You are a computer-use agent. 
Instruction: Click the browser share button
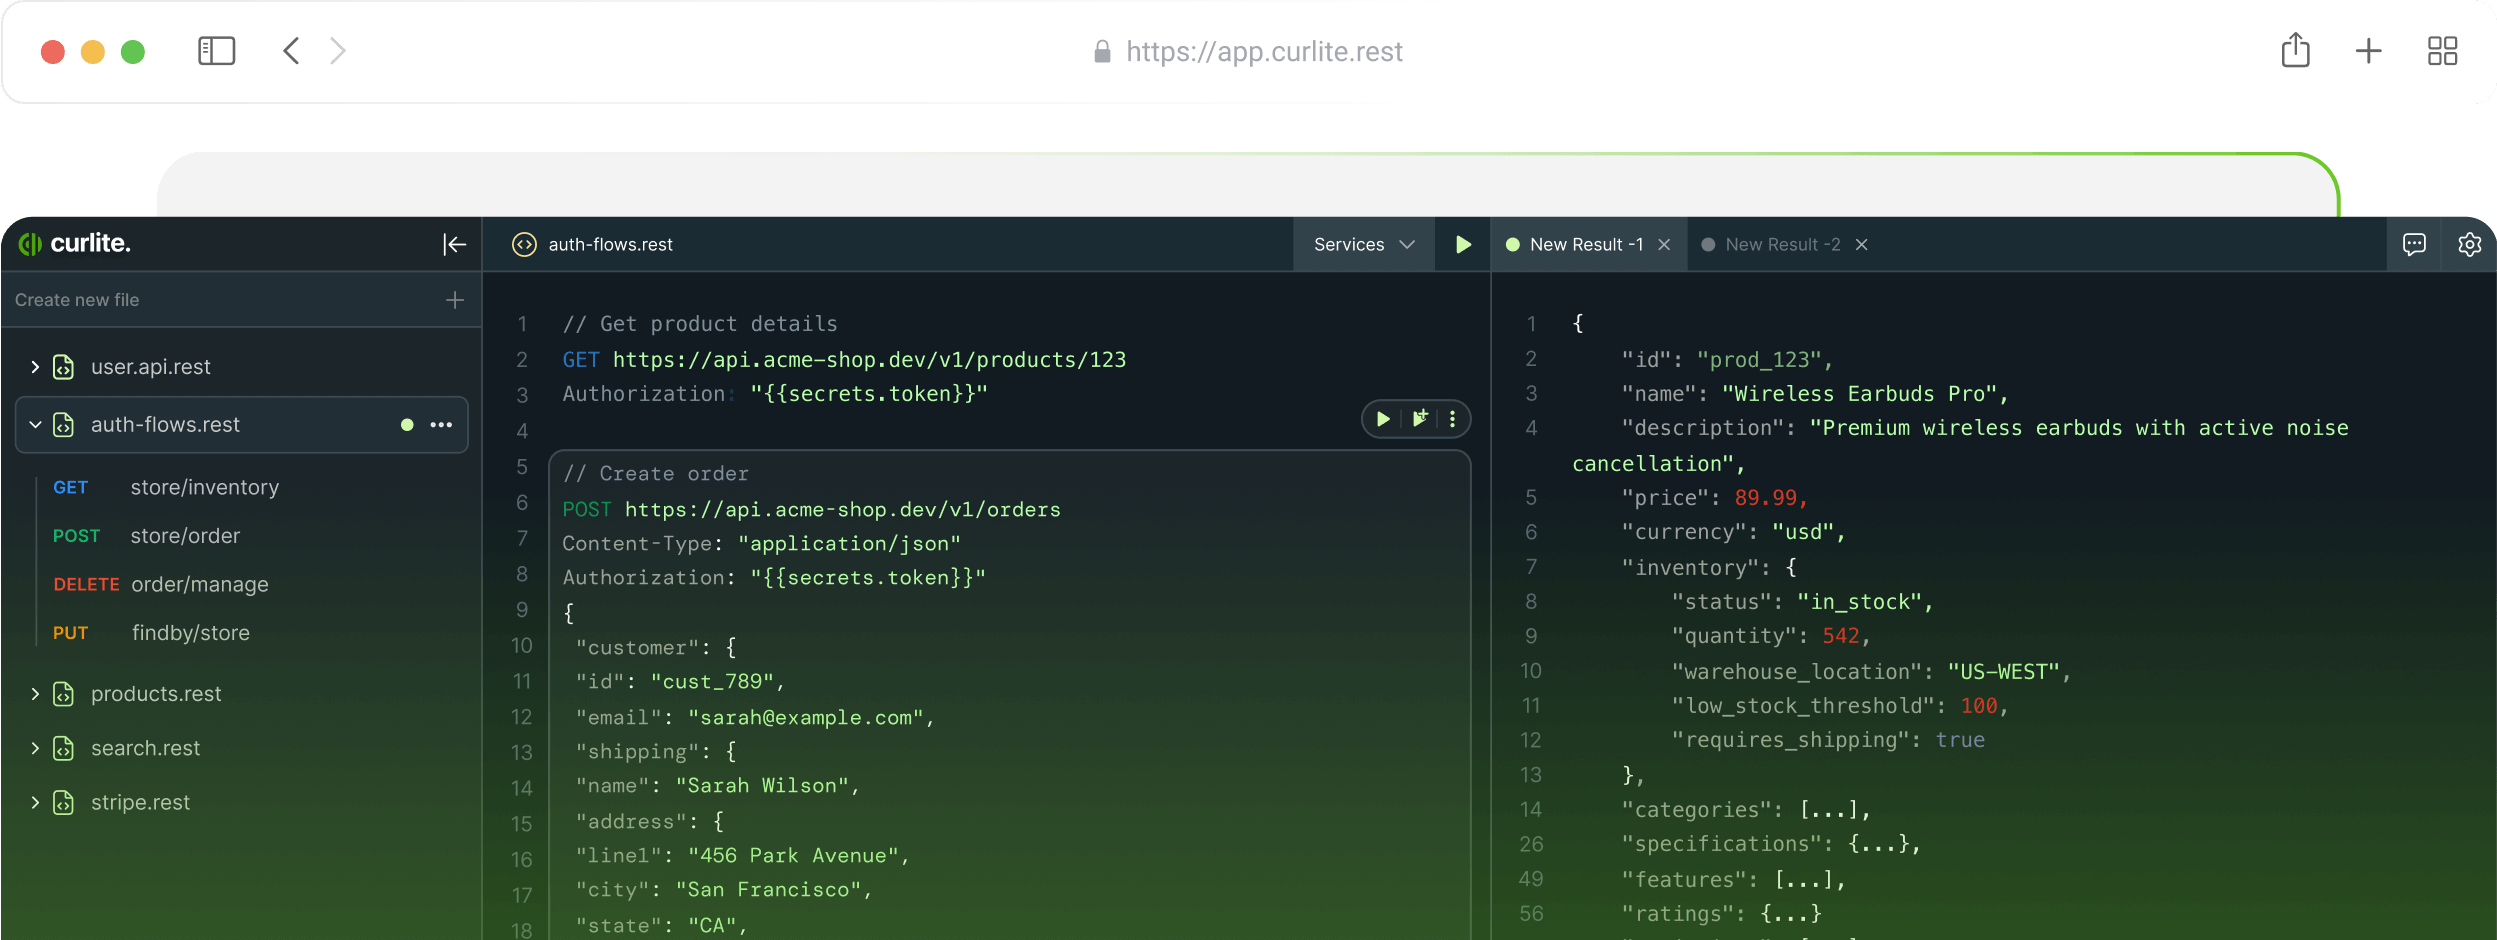(x=2294, y=51)
